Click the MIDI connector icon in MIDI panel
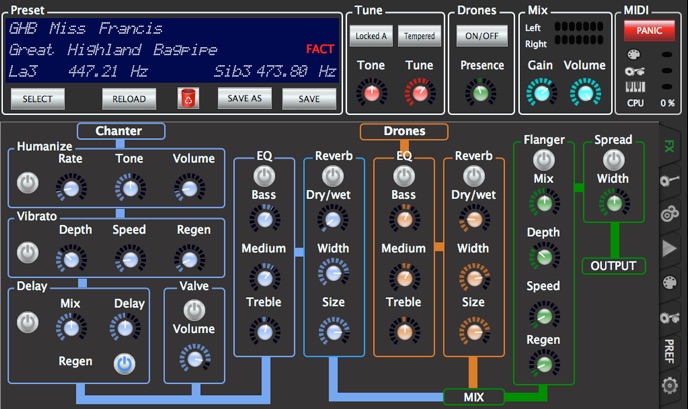Image resolution: width=688 pixels, height=409 pixels. click(x=634, y=54)
